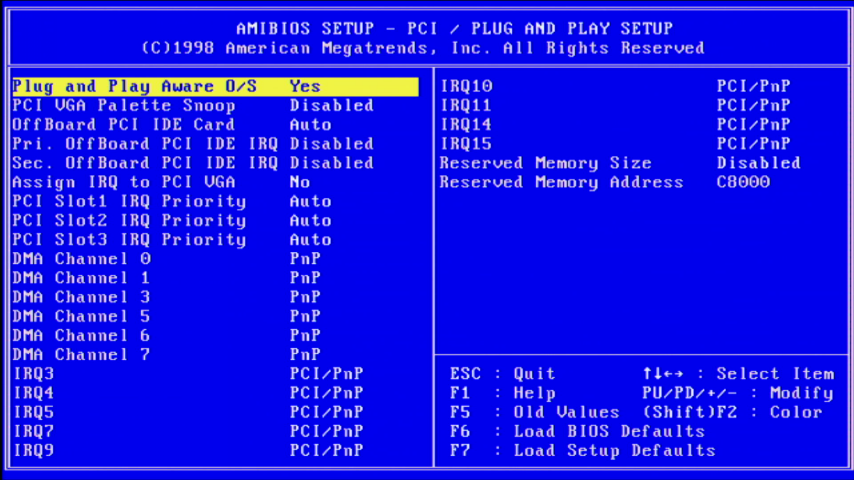Select the IRQ3 PCI/PnP value
This screenshot has height=480, width=854.
click(326, 374)
